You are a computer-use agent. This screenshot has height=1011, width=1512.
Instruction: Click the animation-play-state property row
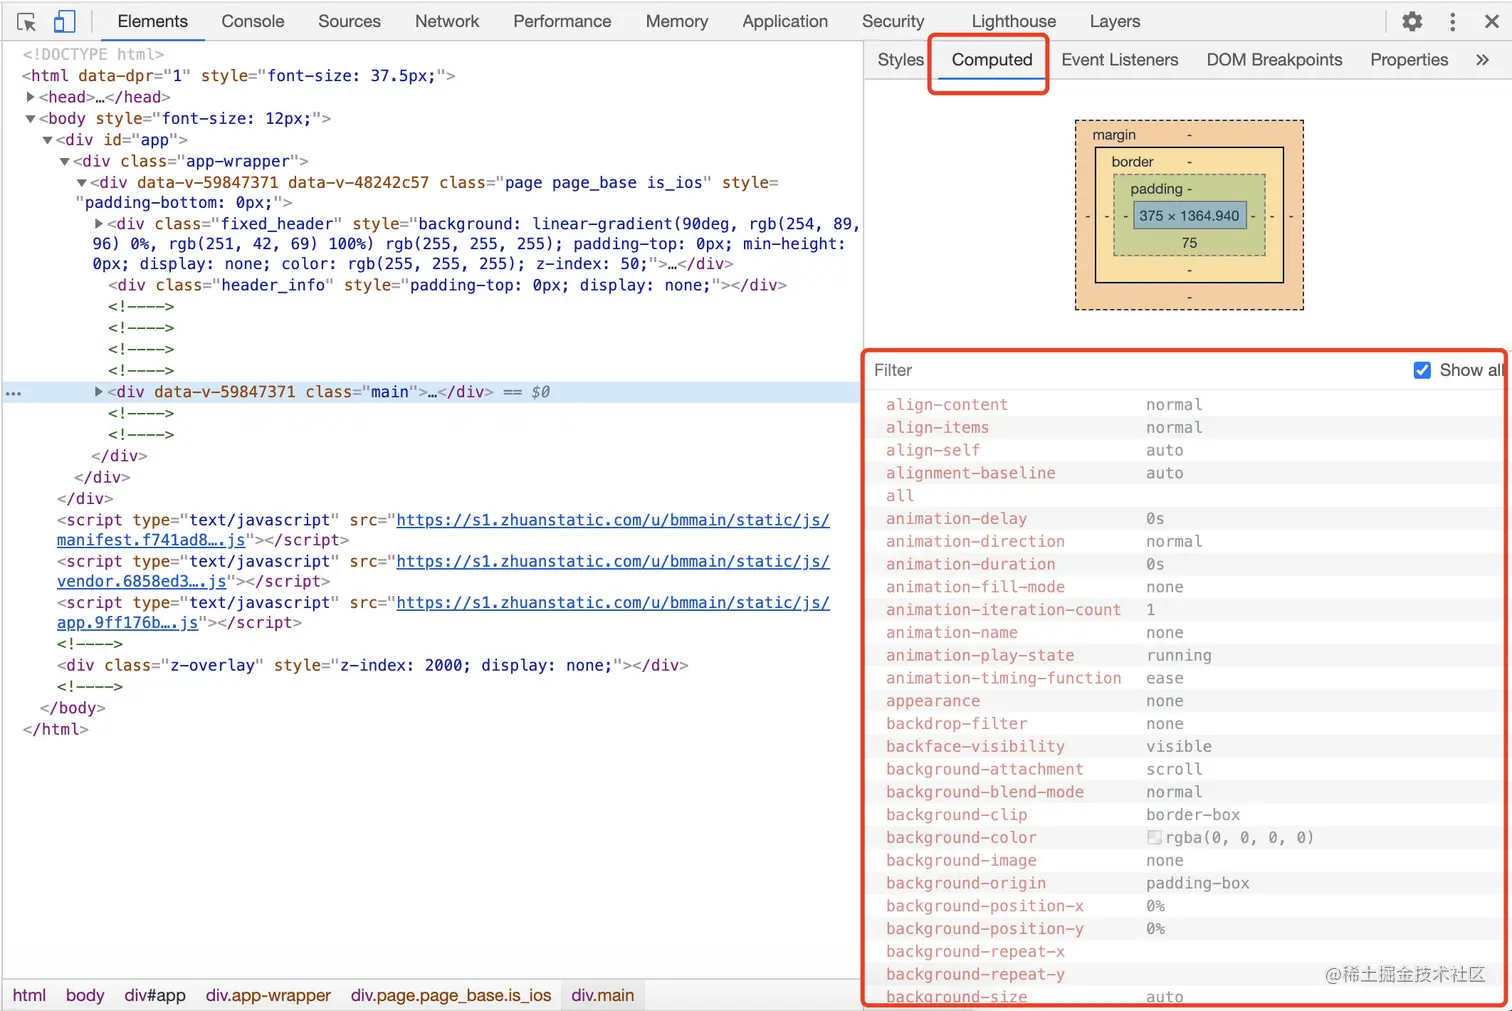pos(1185,656)
